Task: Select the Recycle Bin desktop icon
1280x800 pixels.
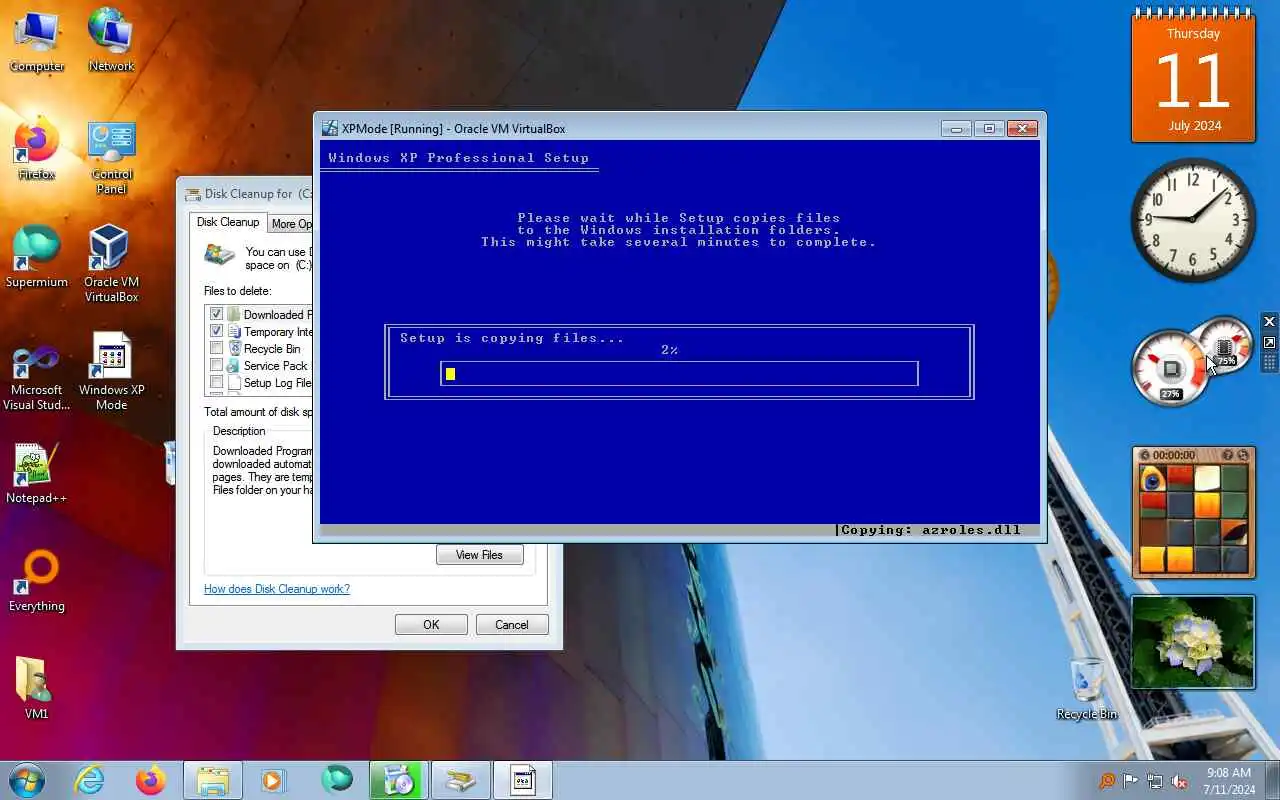Action: coord(1086,689)
